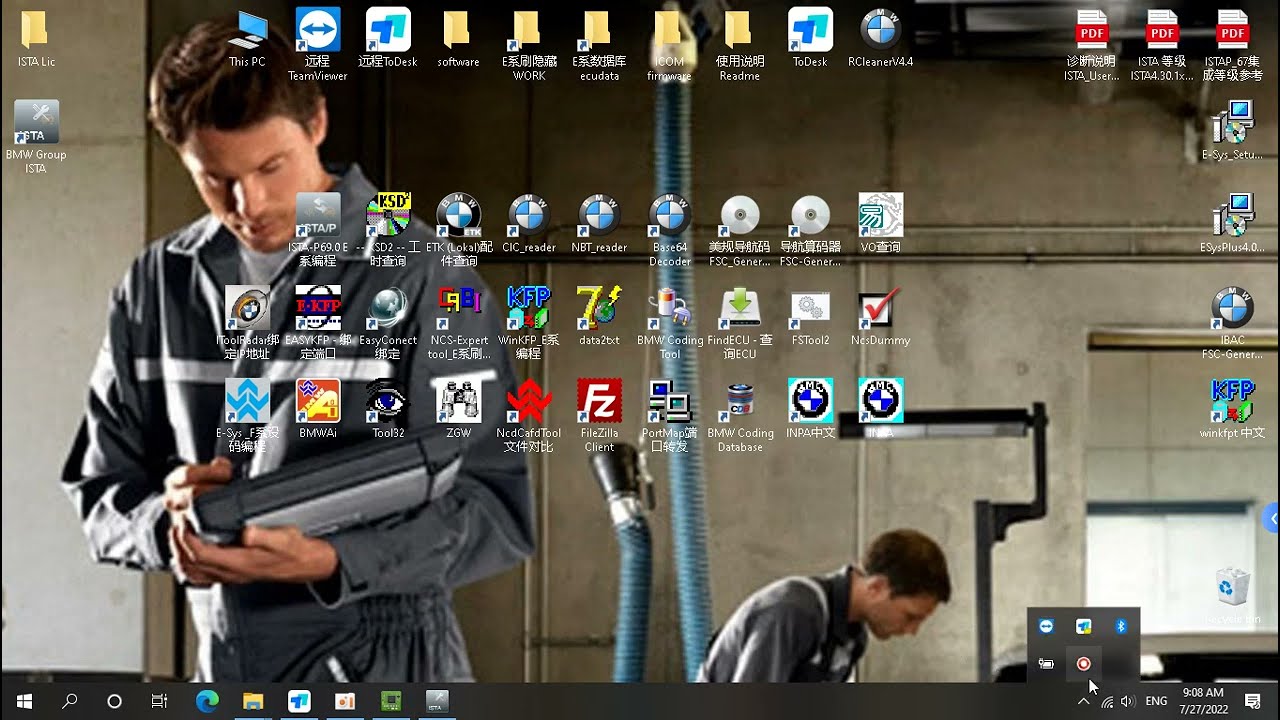Open the ISTA Lic folder
This screenshot has width=1280, height=720.
click(x=35, y=38)
